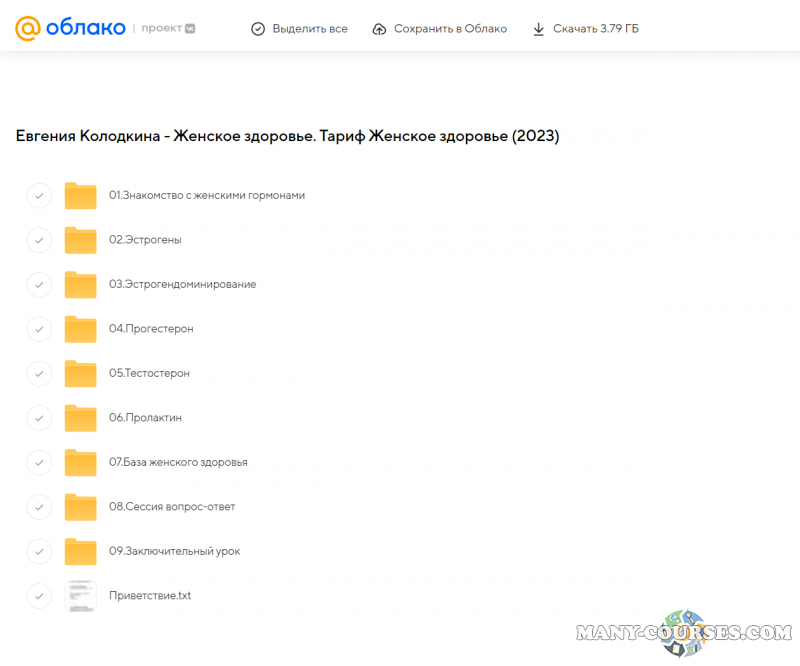Open 08.Сессия вопрос-ответ folder name
The width and height of the screenshot is (800, 666).
point(172,506)
